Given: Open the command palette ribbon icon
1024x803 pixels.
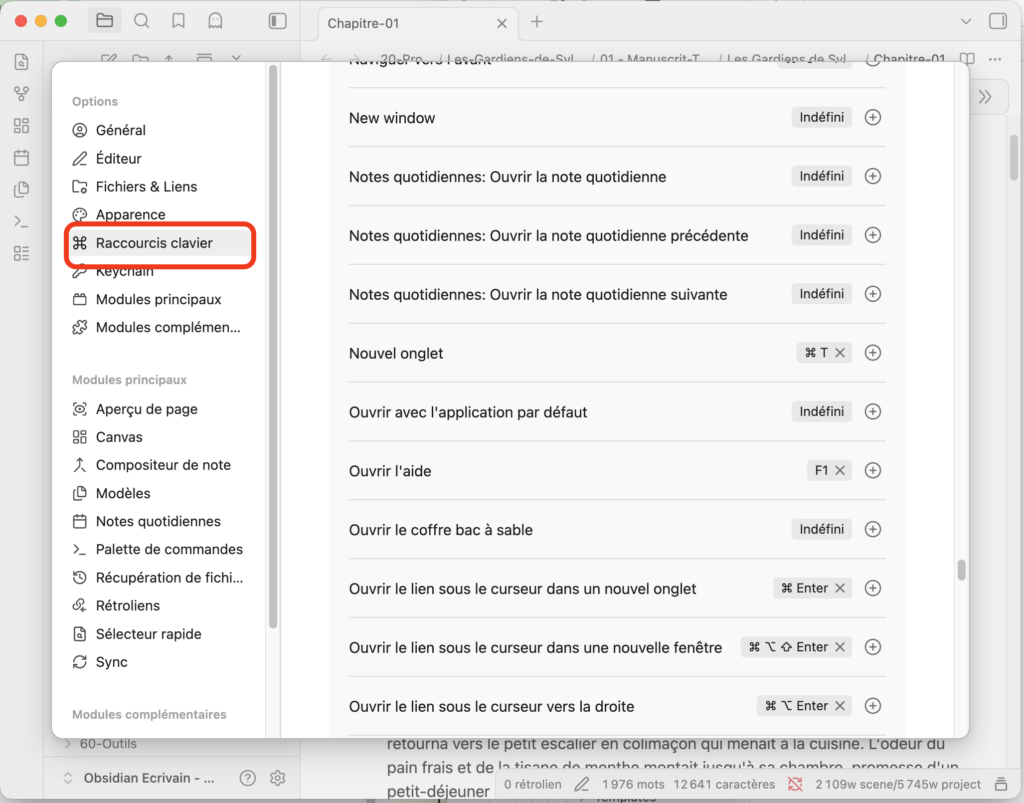Looking at the screenshot, I should coord(21,221).
